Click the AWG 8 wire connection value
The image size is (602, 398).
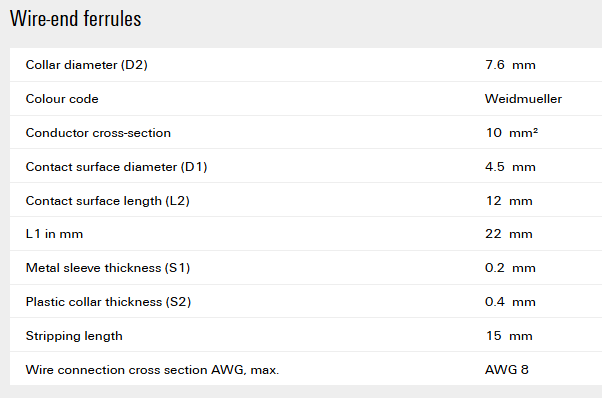[507, 370]
